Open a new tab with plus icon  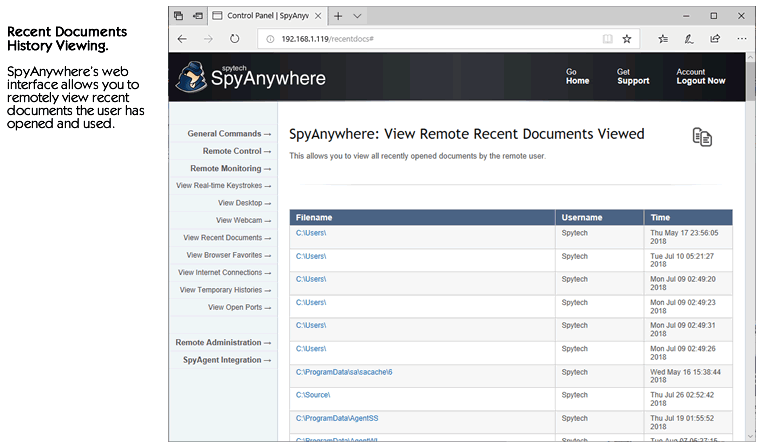coord(338,16)
